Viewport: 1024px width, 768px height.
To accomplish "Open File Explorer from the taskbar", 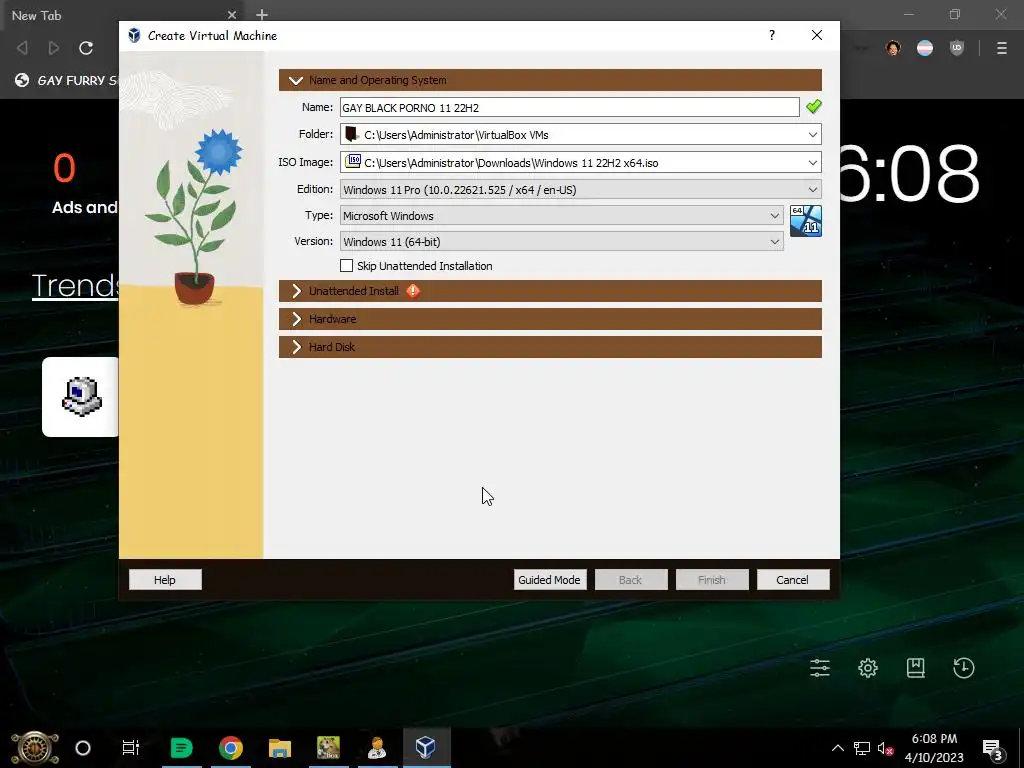I will click(x=280, y=748).
